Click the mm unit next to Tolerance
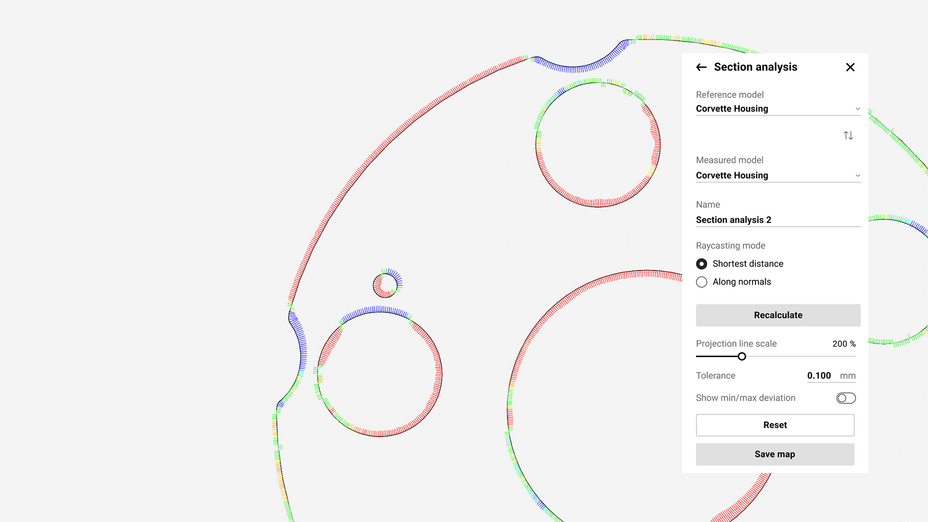The width and height of the screenshot is (928, 522). click(x=848, y=376)
